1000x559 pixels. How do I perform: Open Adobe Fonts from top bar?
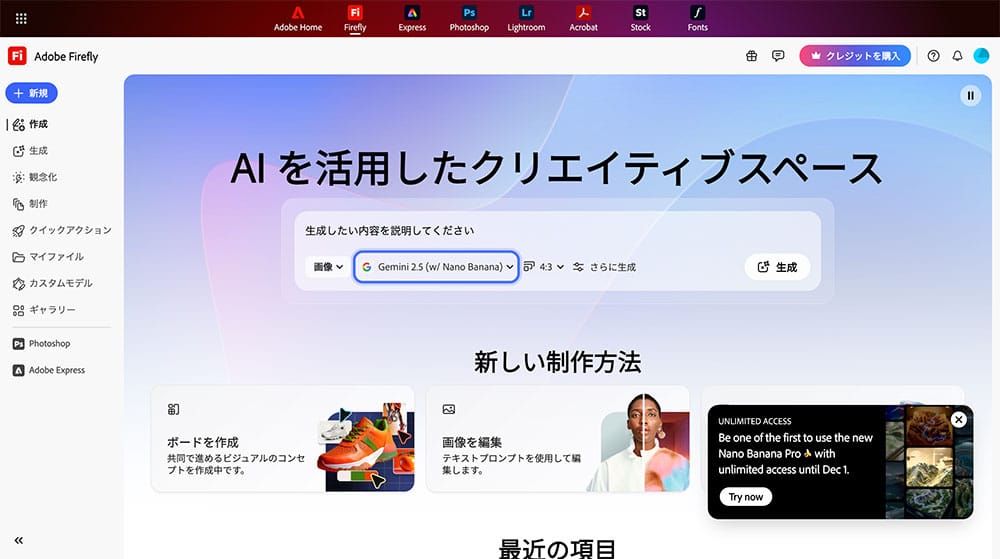(697, 18)
